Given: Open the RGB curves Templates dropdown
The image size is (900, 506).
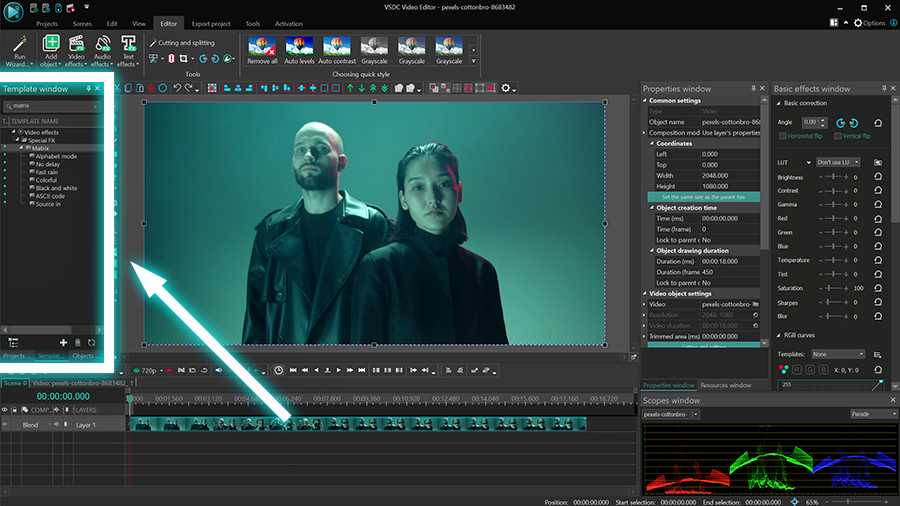Looking at the screenshot, I should [838, 354].
